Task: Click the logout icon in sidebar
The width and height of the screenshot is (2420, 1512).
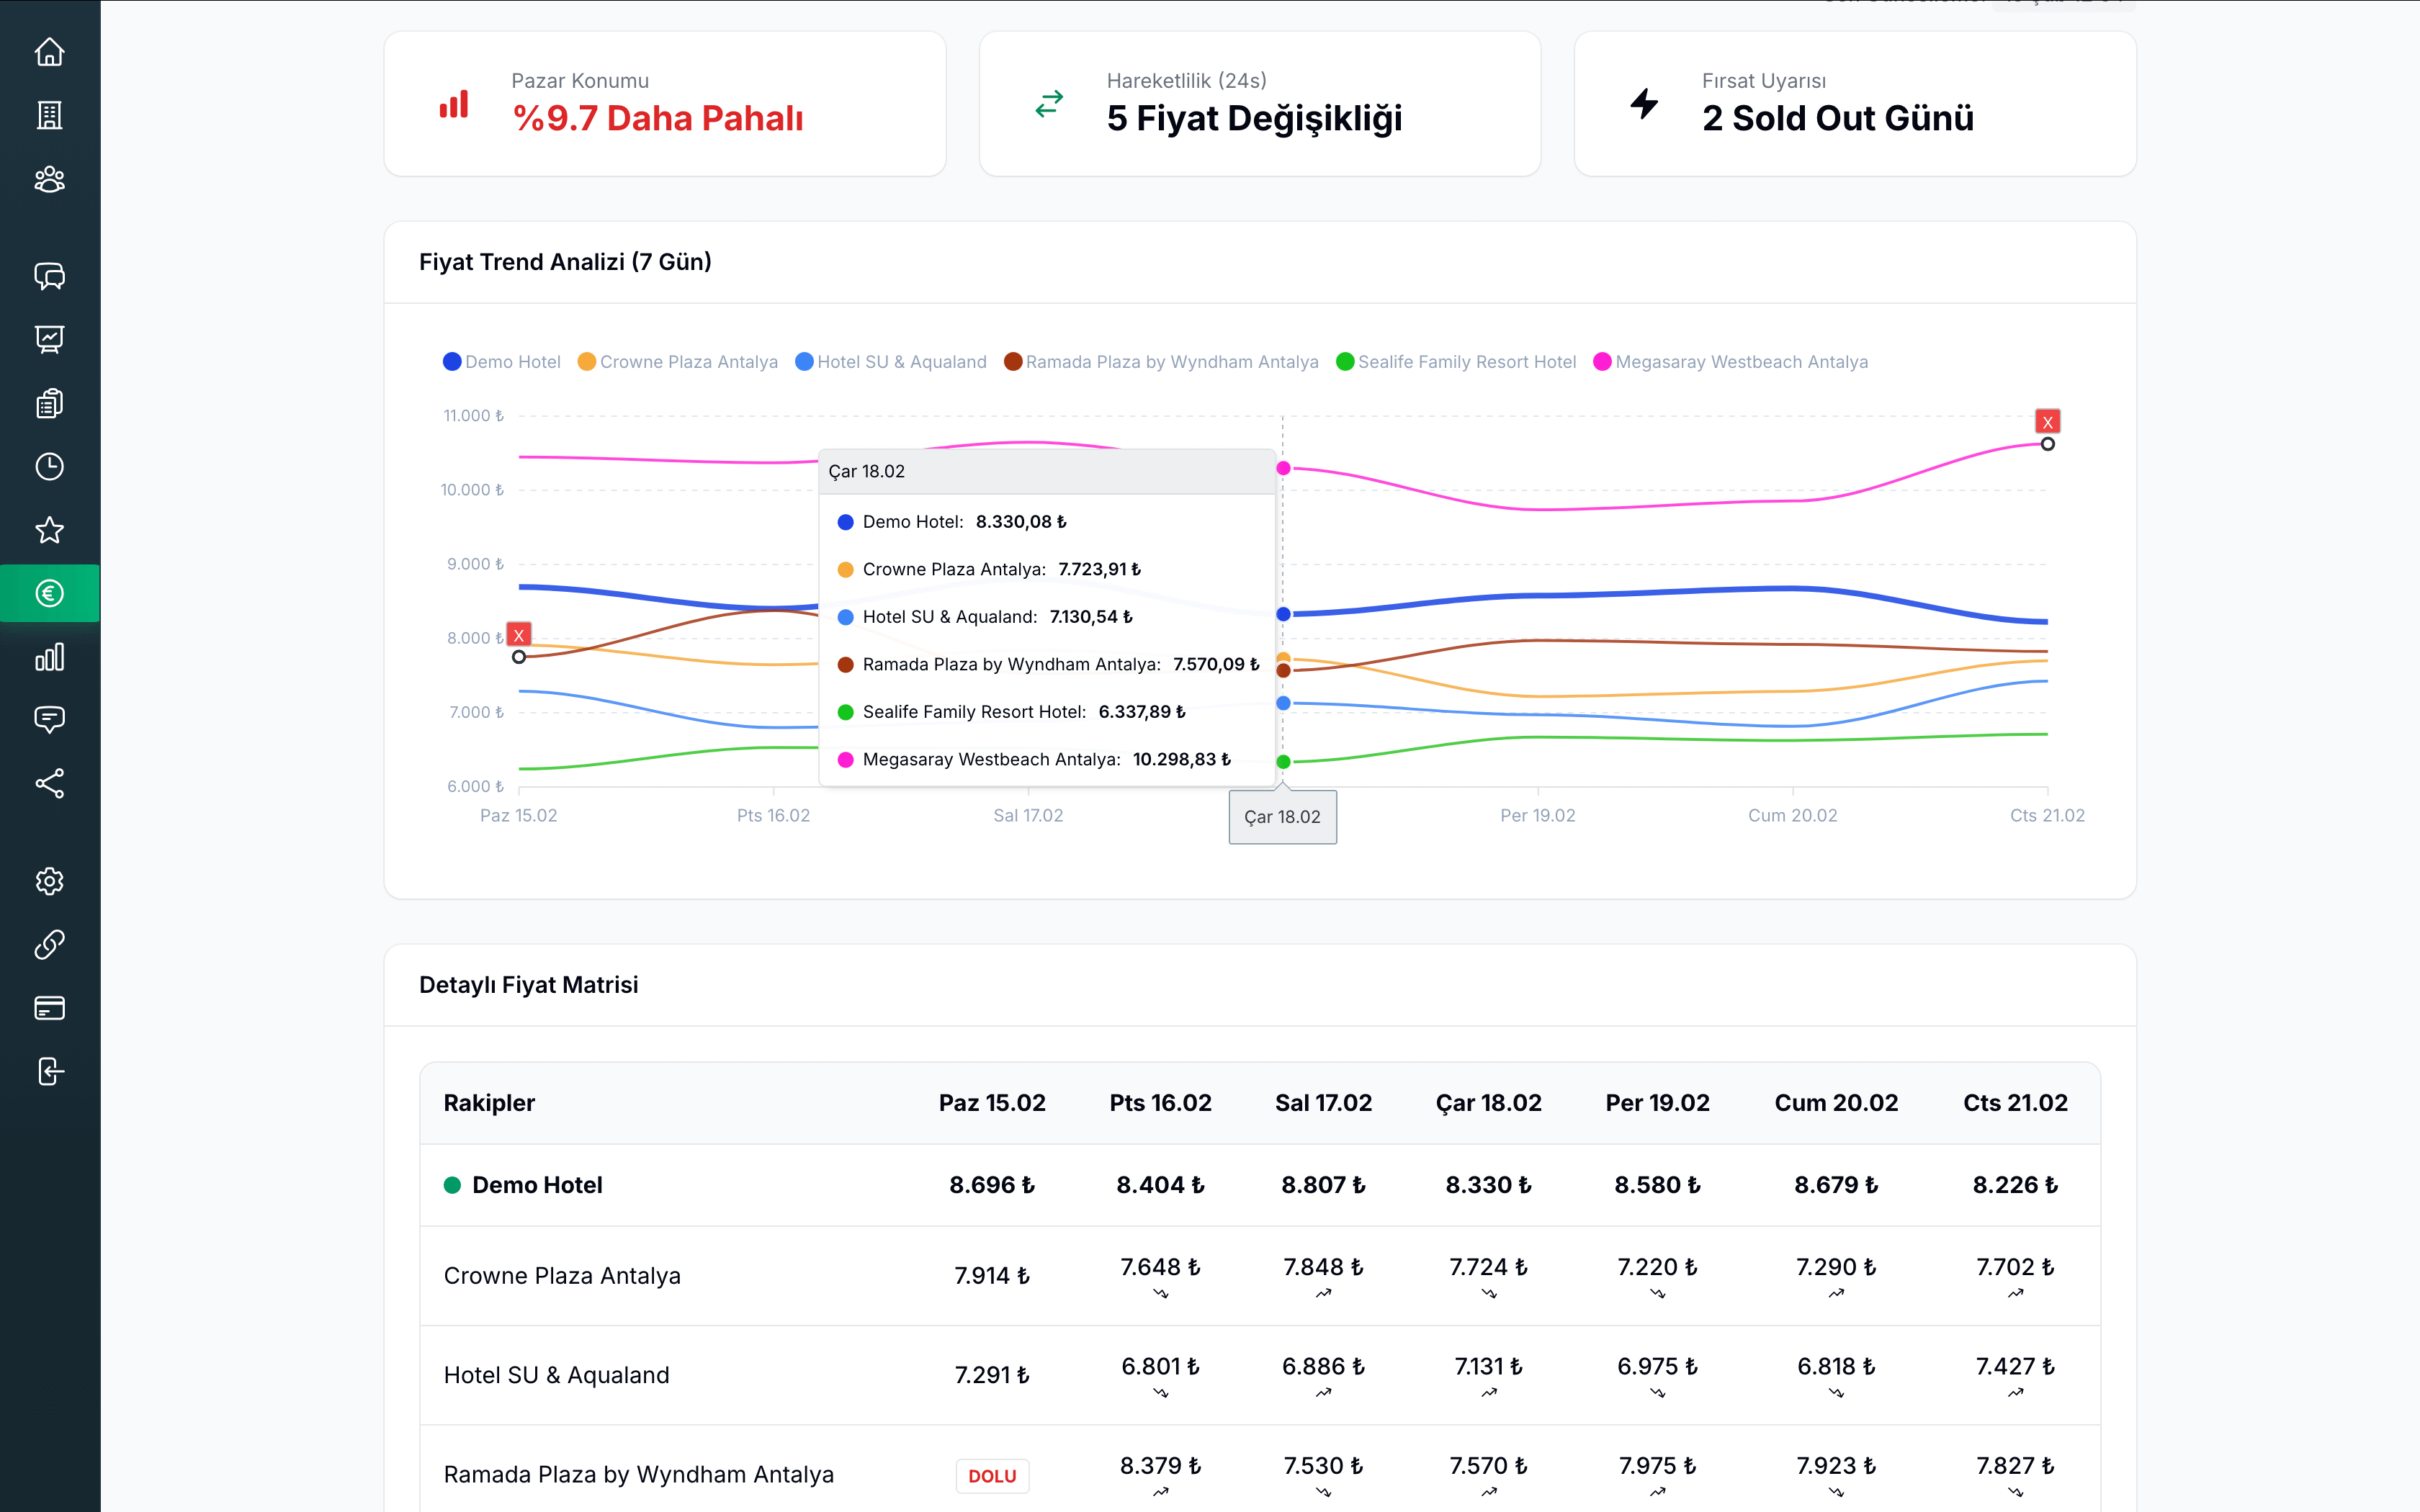Action: 49,1071
